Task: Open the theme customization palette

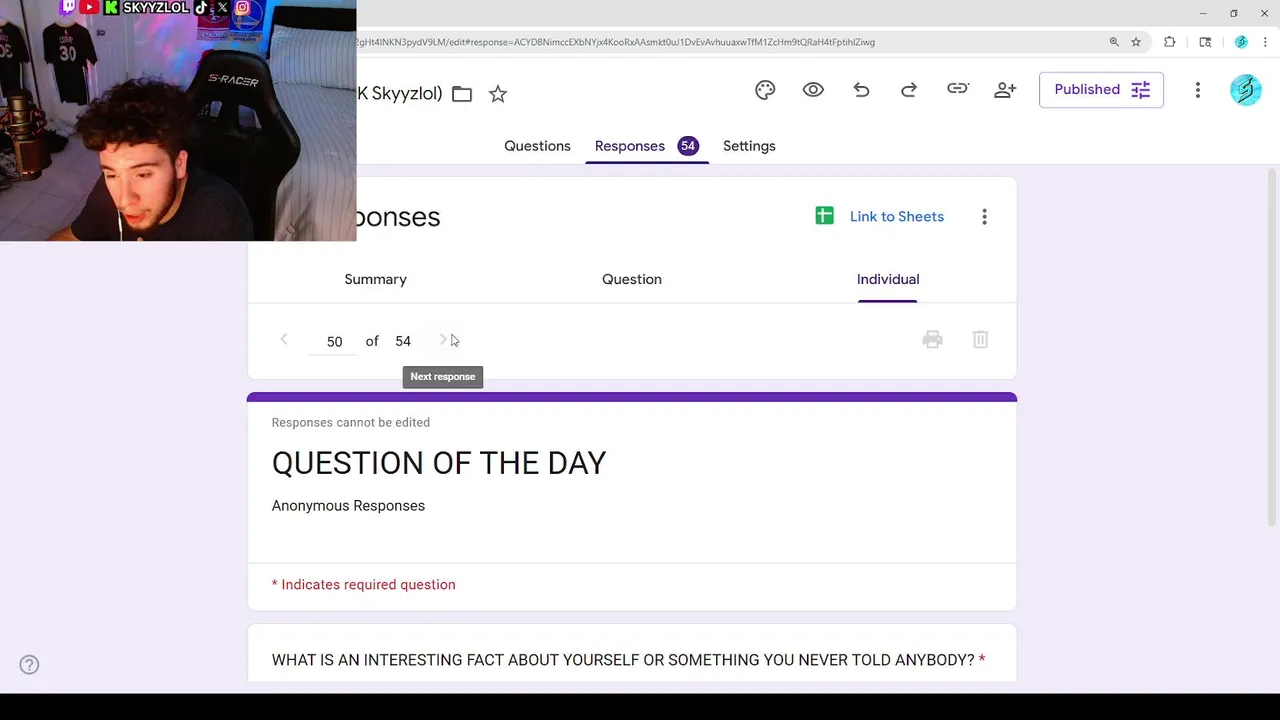Action: (x=765, y=90)
